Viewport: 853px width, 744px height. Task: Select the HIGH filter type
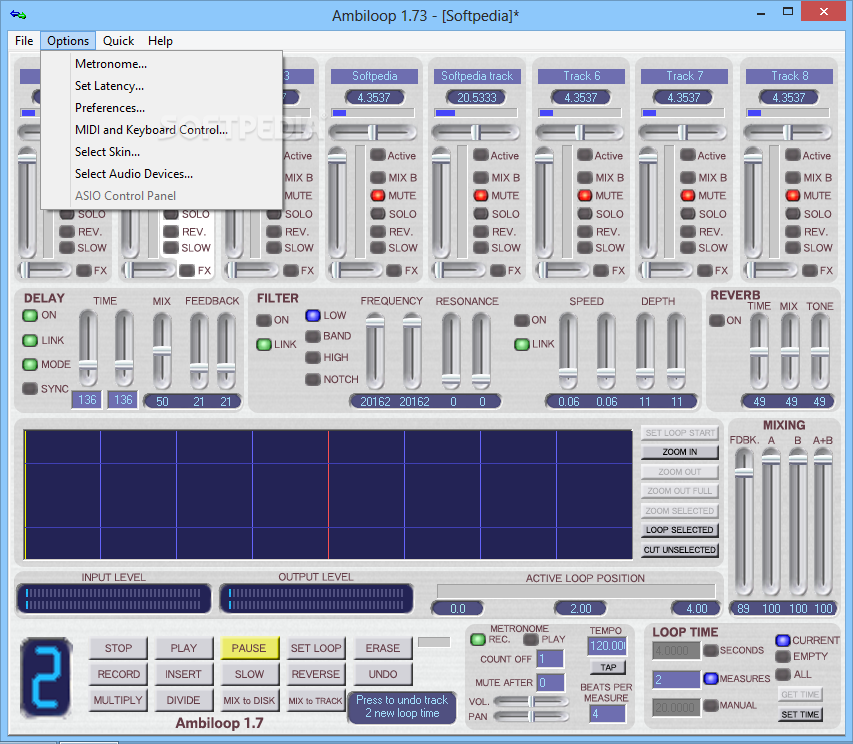click(313, 357)
